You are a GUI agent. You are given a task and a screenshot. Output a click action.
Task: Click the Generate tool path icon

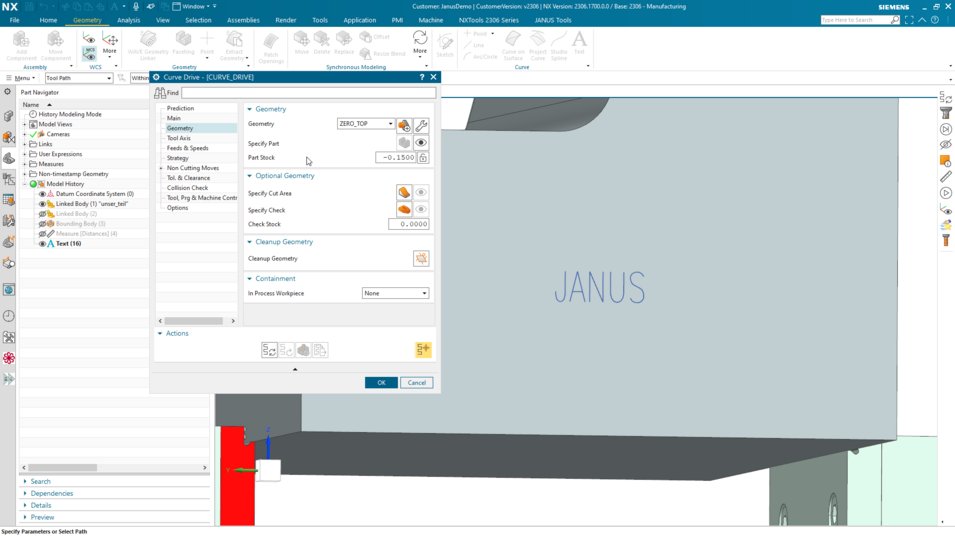coord(269,350)
